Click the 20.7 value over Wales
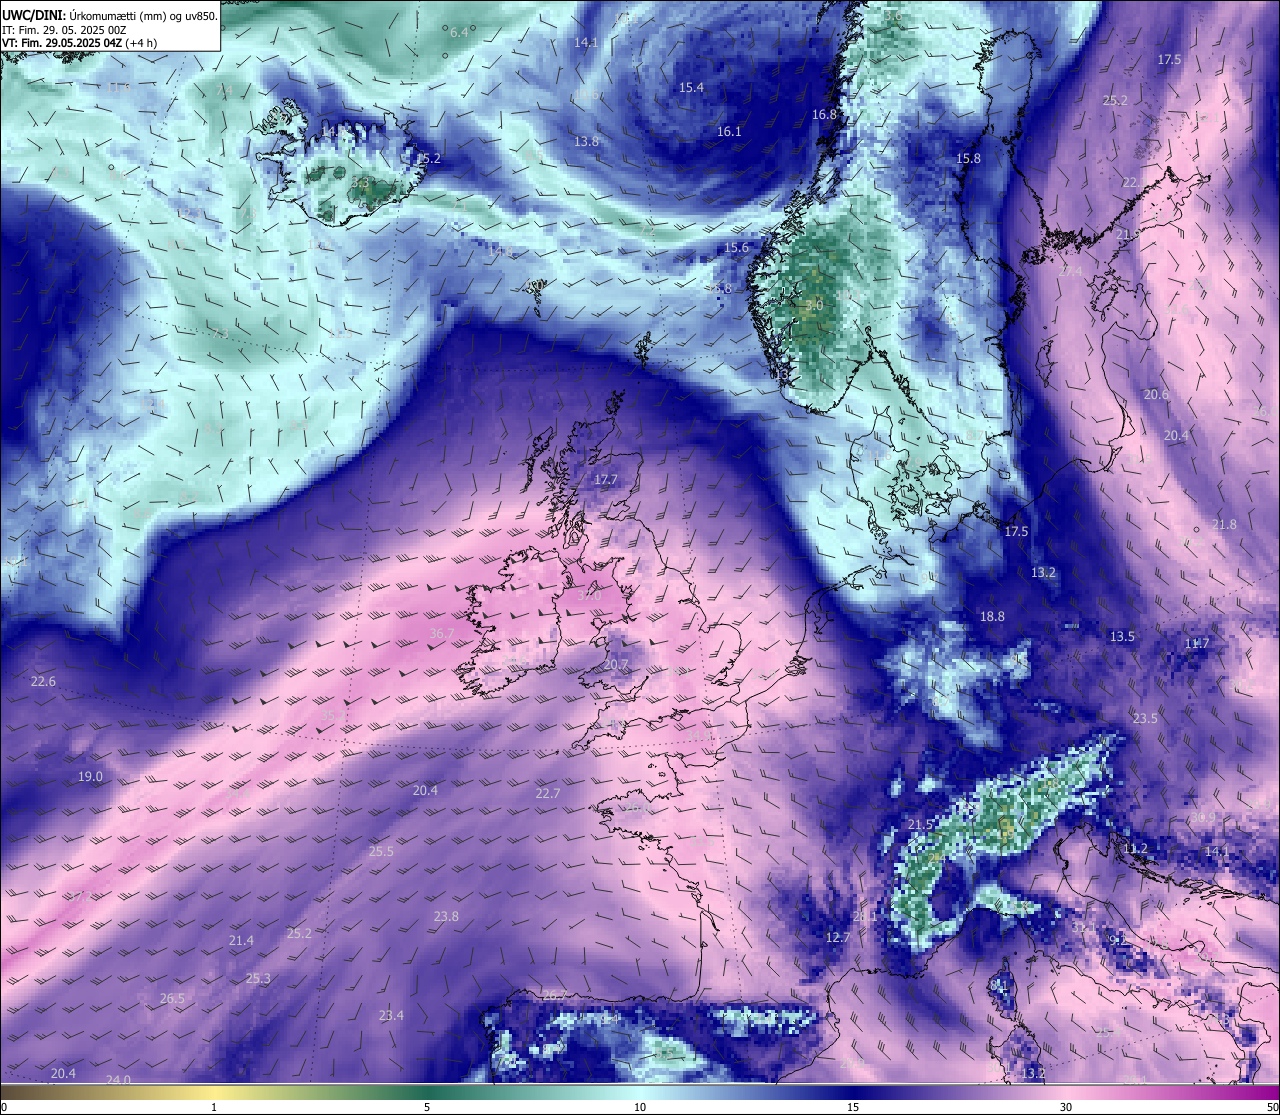The image size is (1280, 1115). (616, 664)
